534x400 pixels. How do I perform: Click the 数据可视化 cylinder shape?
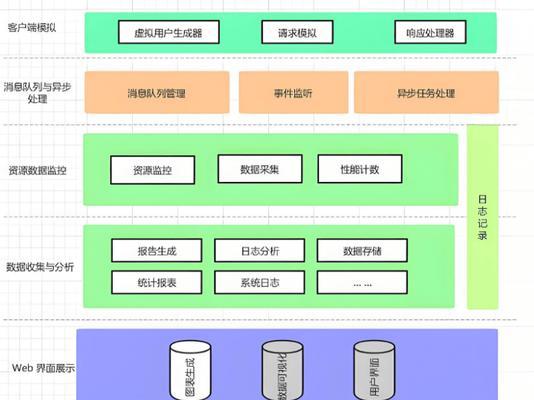coord(282,370)
